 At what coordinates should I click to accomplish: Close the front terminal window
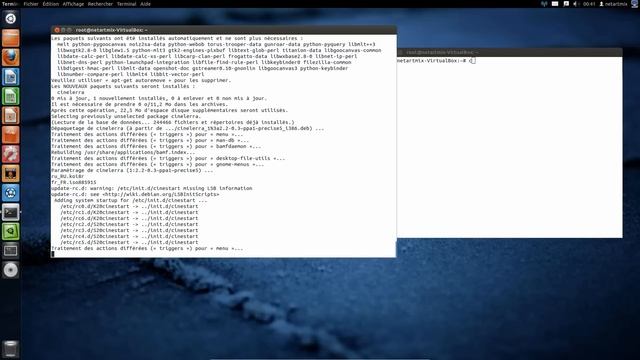pos(57,30)
